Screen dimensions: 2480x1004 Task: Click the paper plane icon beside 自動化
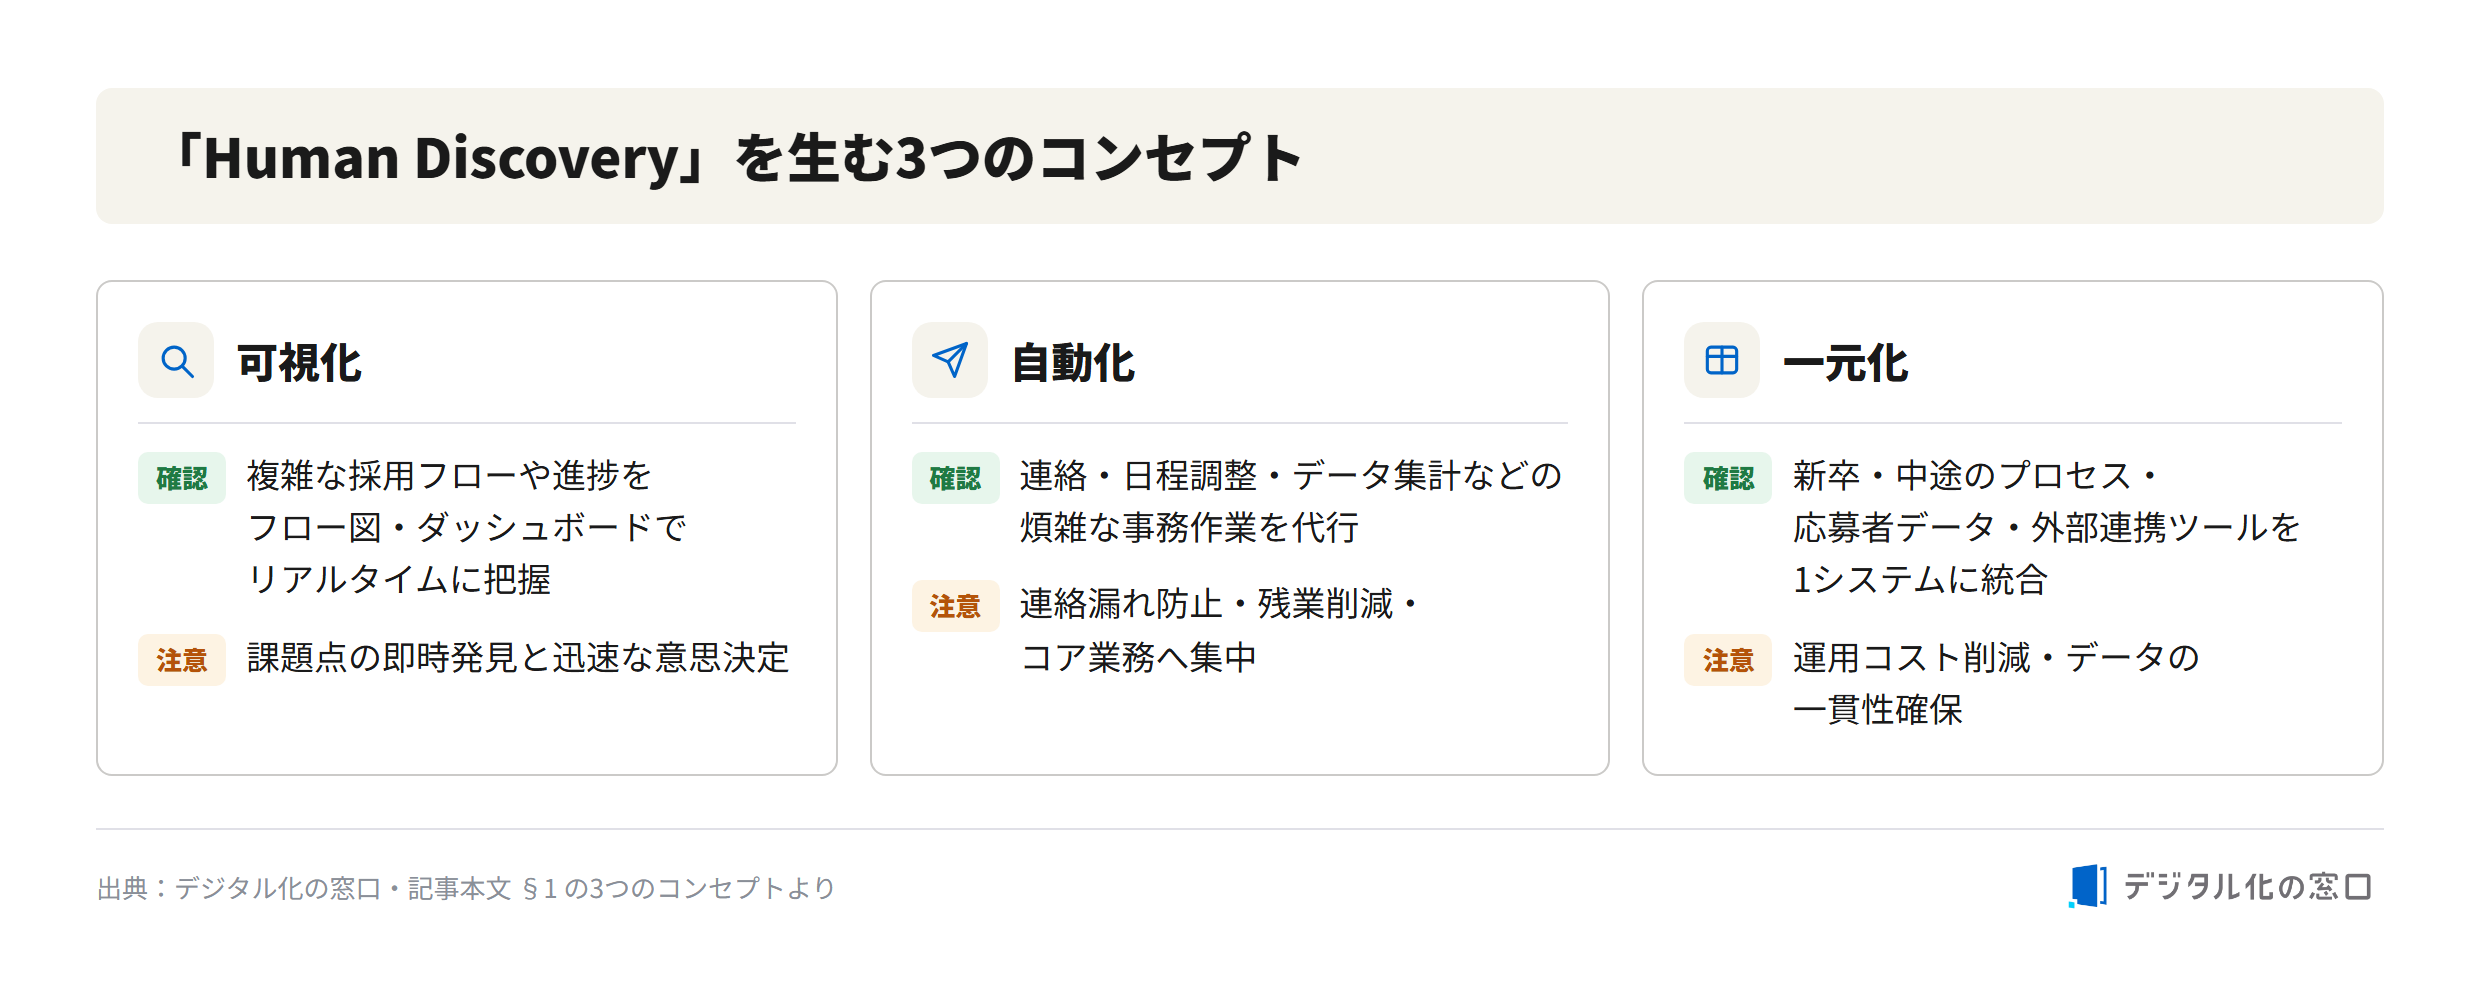coord(950,360)
